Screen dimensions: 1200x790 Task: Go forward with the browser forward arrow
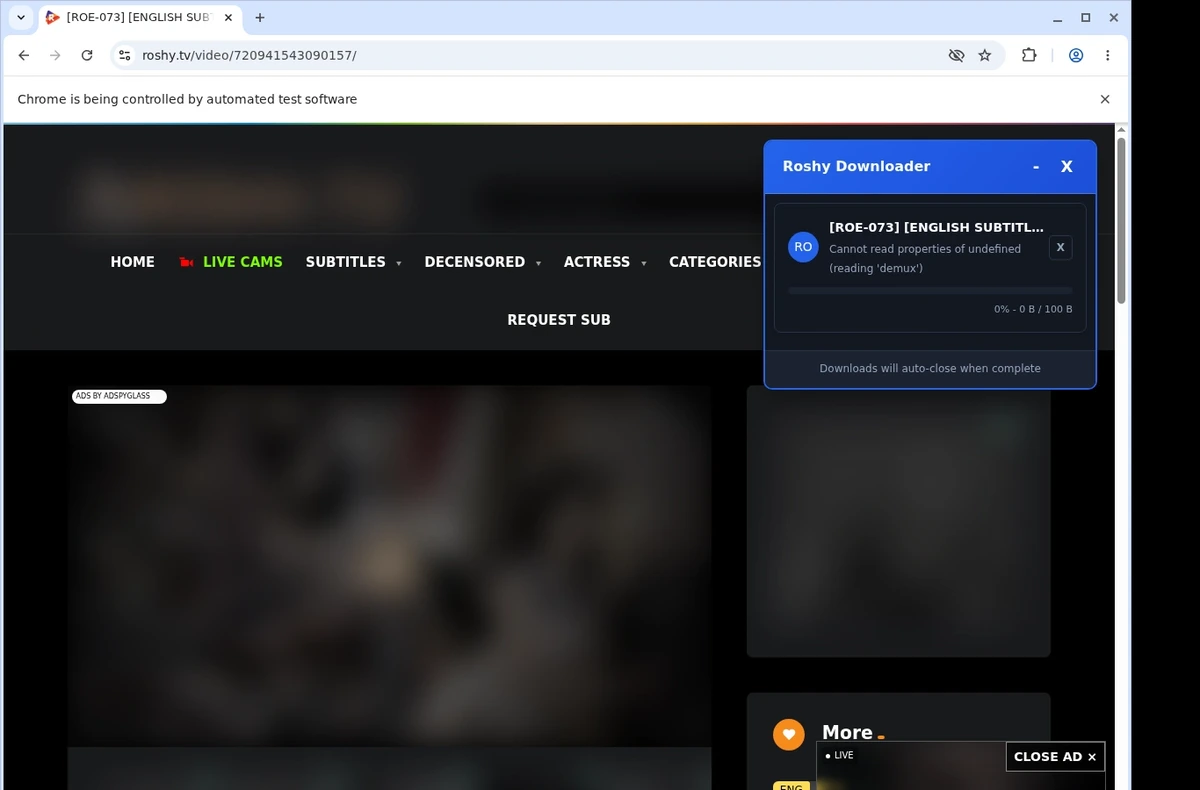point(55,55)
